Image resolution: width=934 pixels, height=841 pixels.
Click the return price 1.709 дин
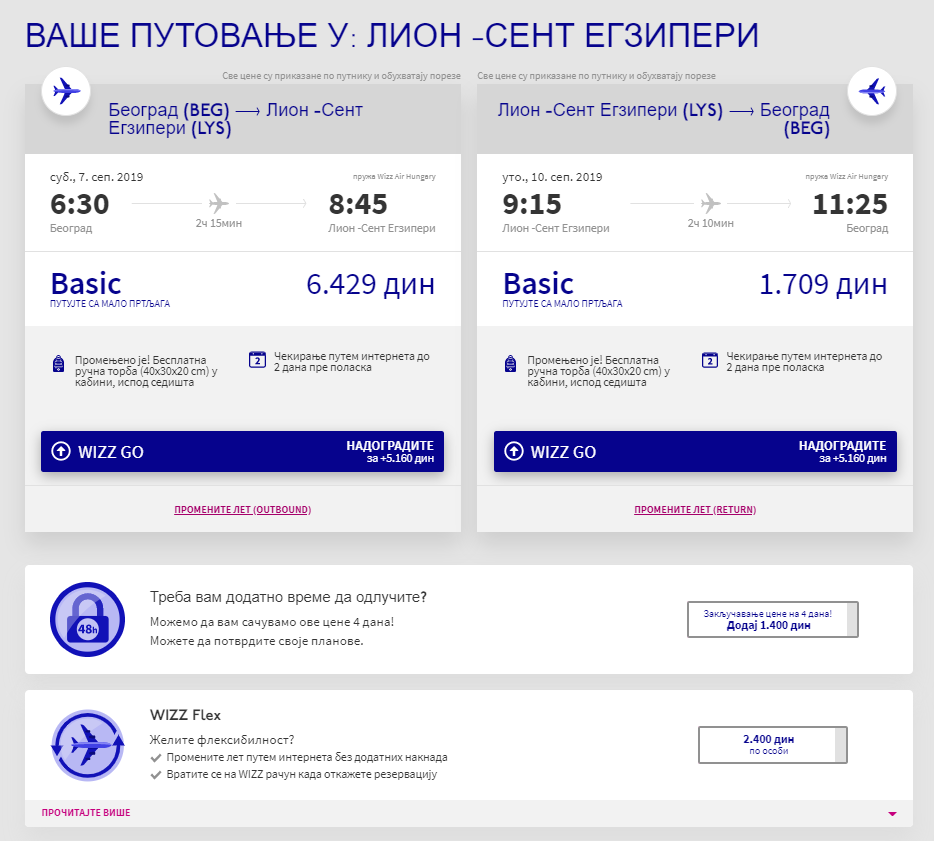[823, 285]
